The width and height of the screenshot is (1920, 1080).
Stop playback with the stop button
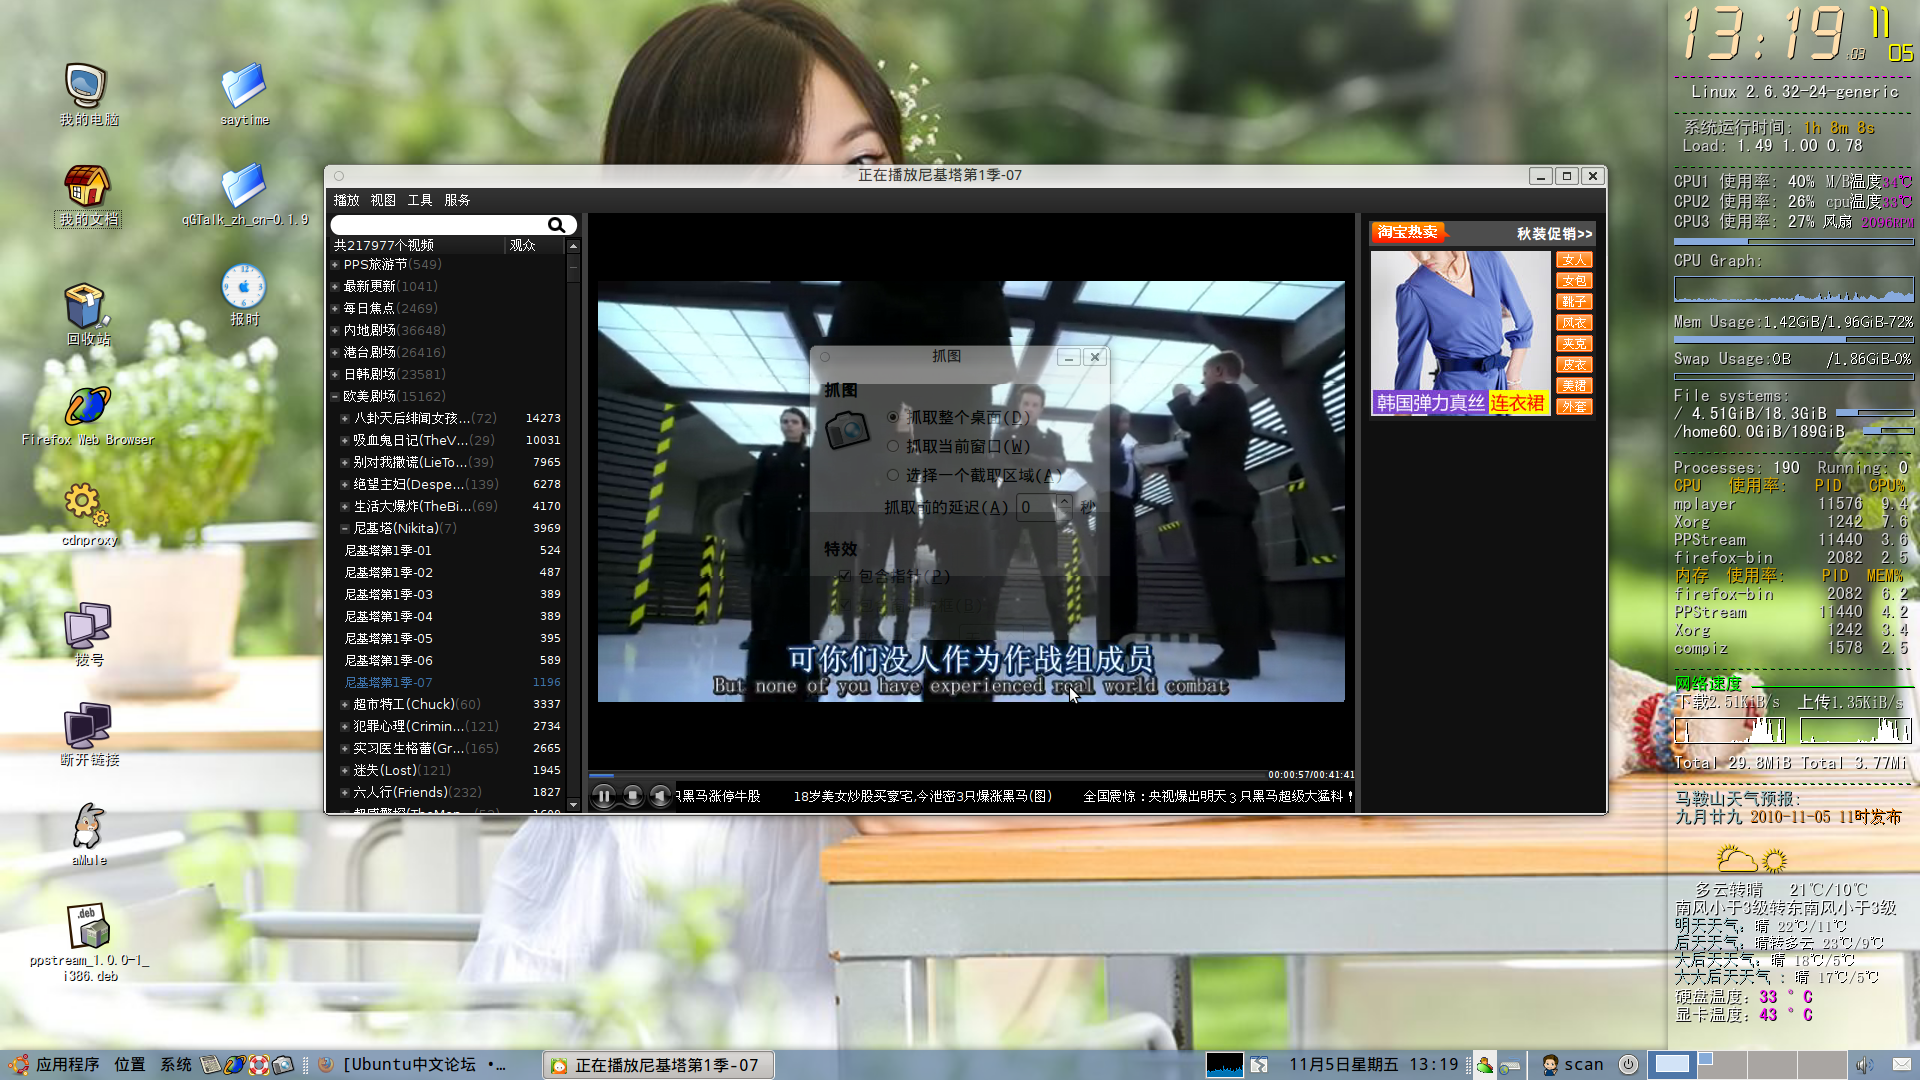click(x=632, y=796)
